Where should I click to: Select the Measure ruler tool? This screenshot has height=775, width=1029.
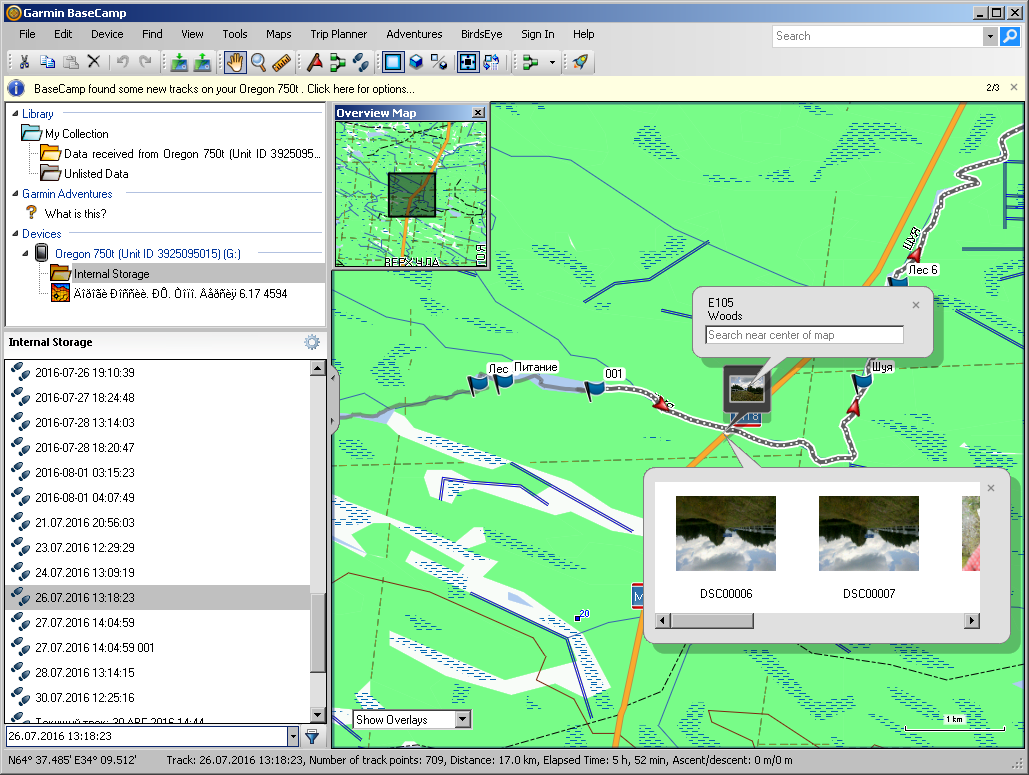pos(281,62)
